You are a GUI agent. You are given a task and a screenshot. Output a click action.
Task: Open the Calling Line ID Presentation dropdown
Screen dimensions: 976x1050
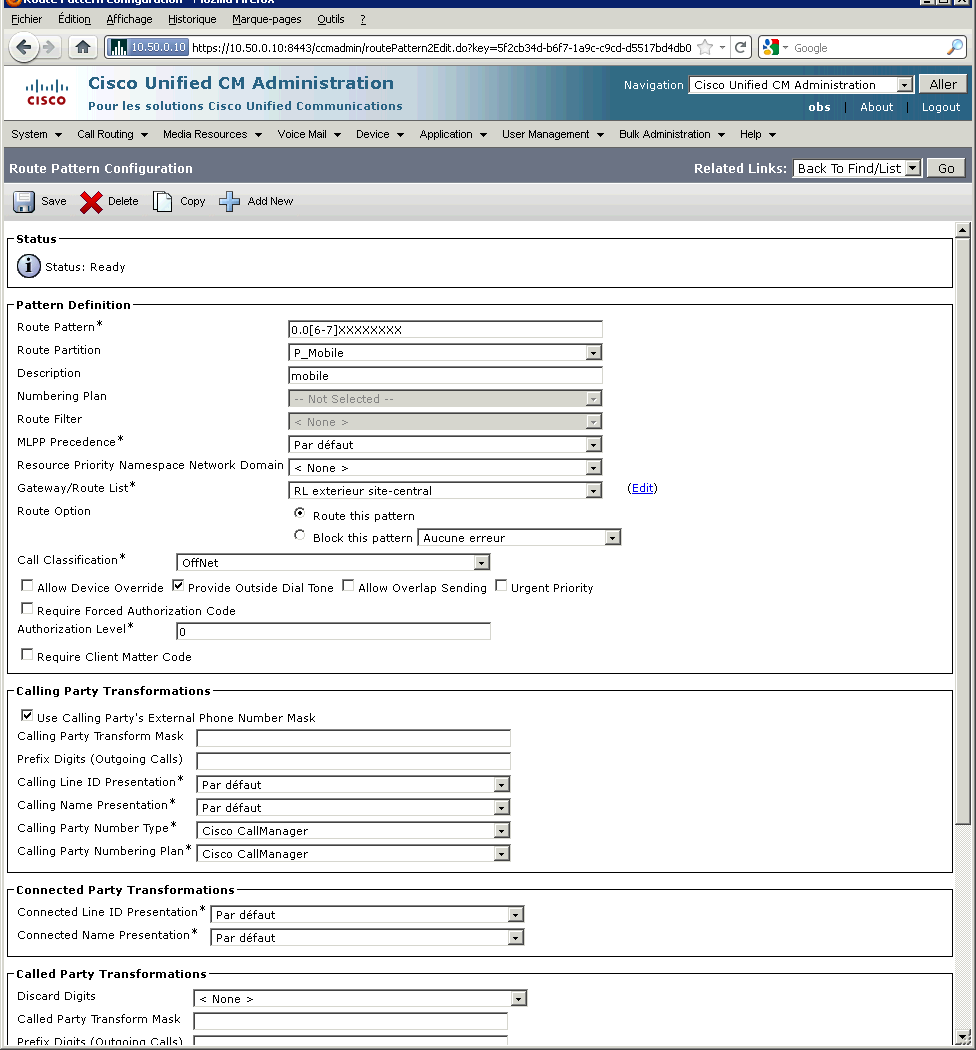tap(353, 785)
